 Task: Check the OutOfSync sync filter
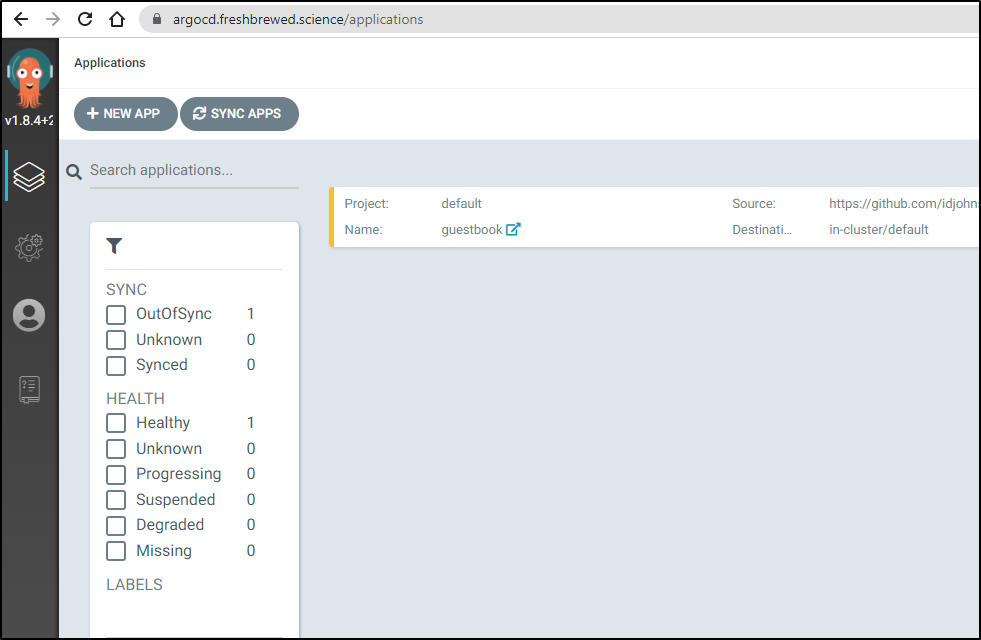point(116,315)
